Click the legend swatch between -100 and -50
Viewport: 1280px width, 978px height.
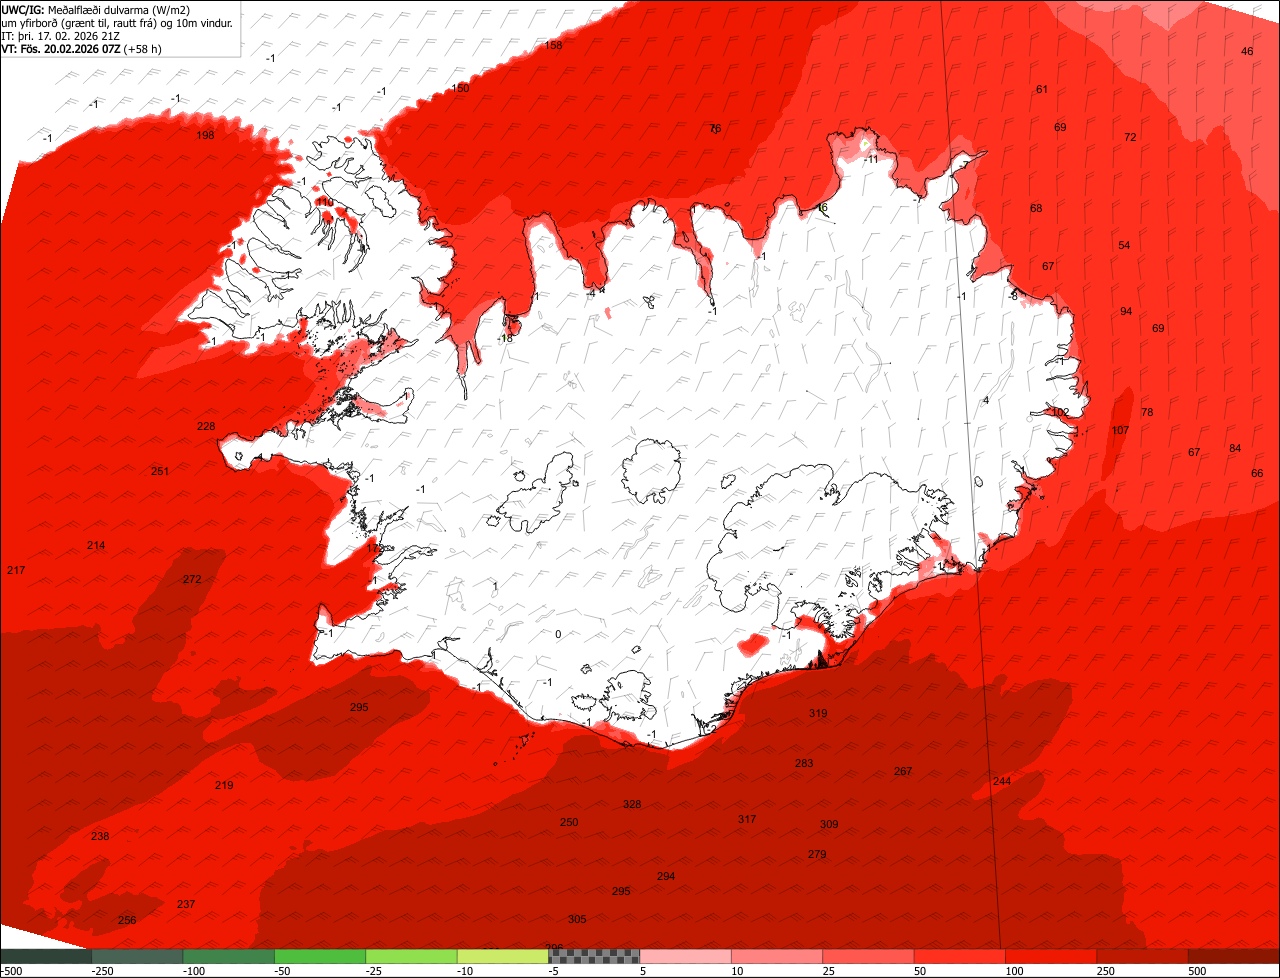[228, 956]
